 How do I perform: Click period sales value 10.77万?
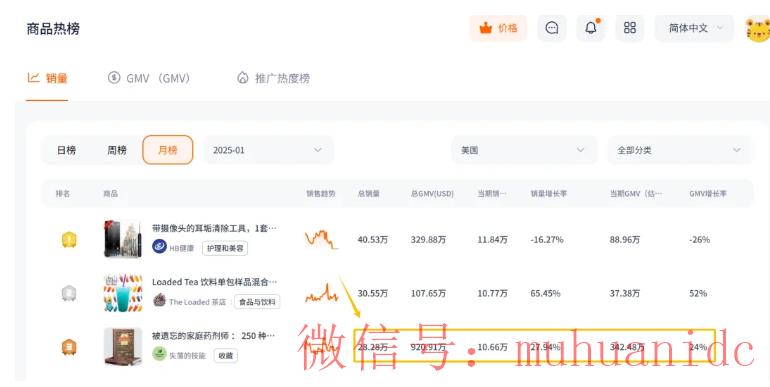point(493,293)
